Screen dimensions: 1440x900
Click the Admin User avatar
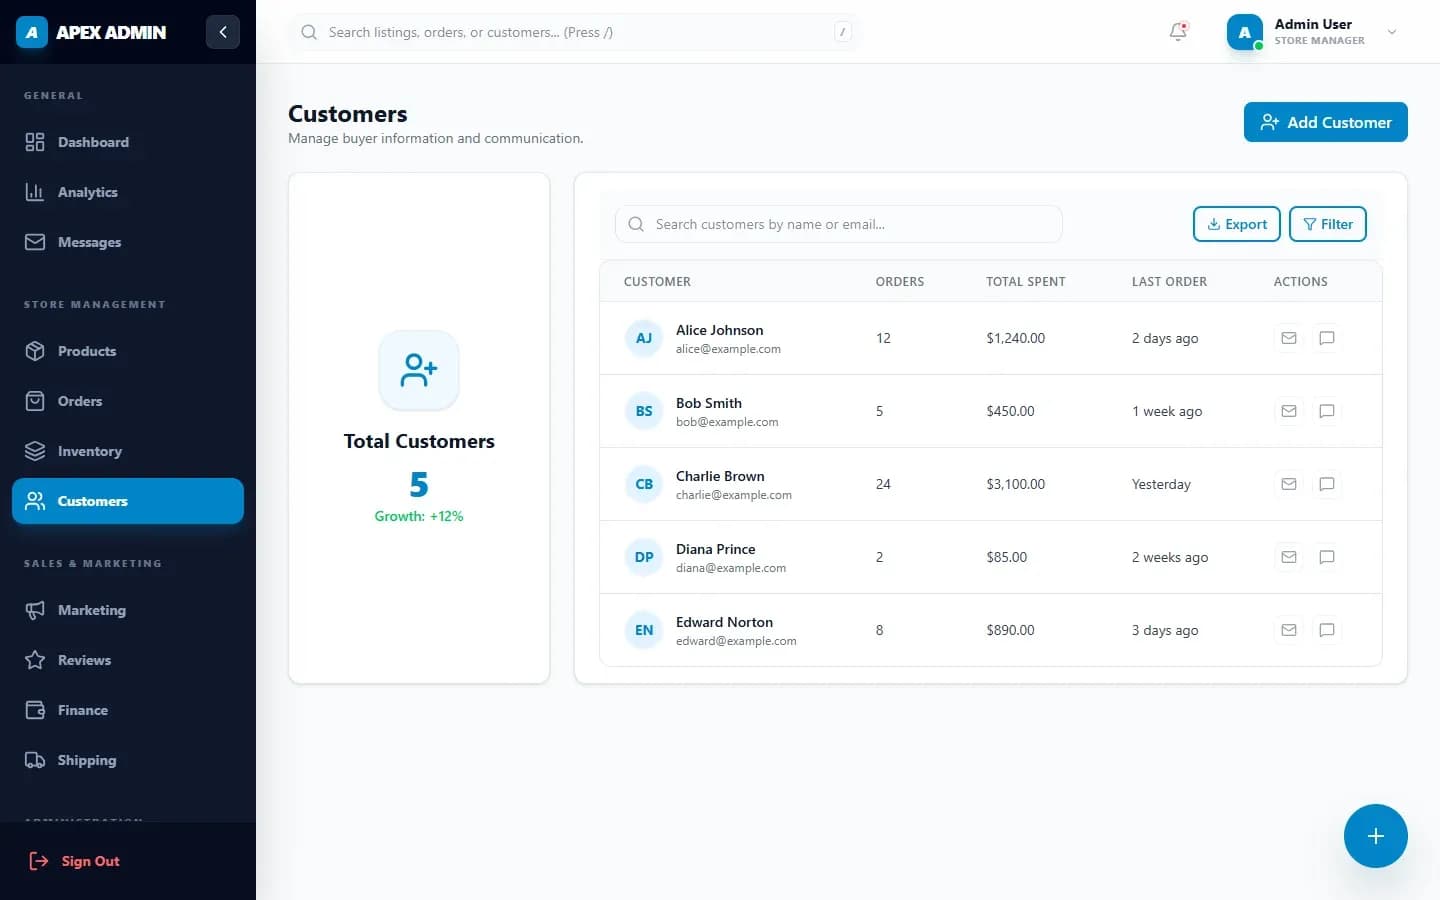pos(1244,32)
